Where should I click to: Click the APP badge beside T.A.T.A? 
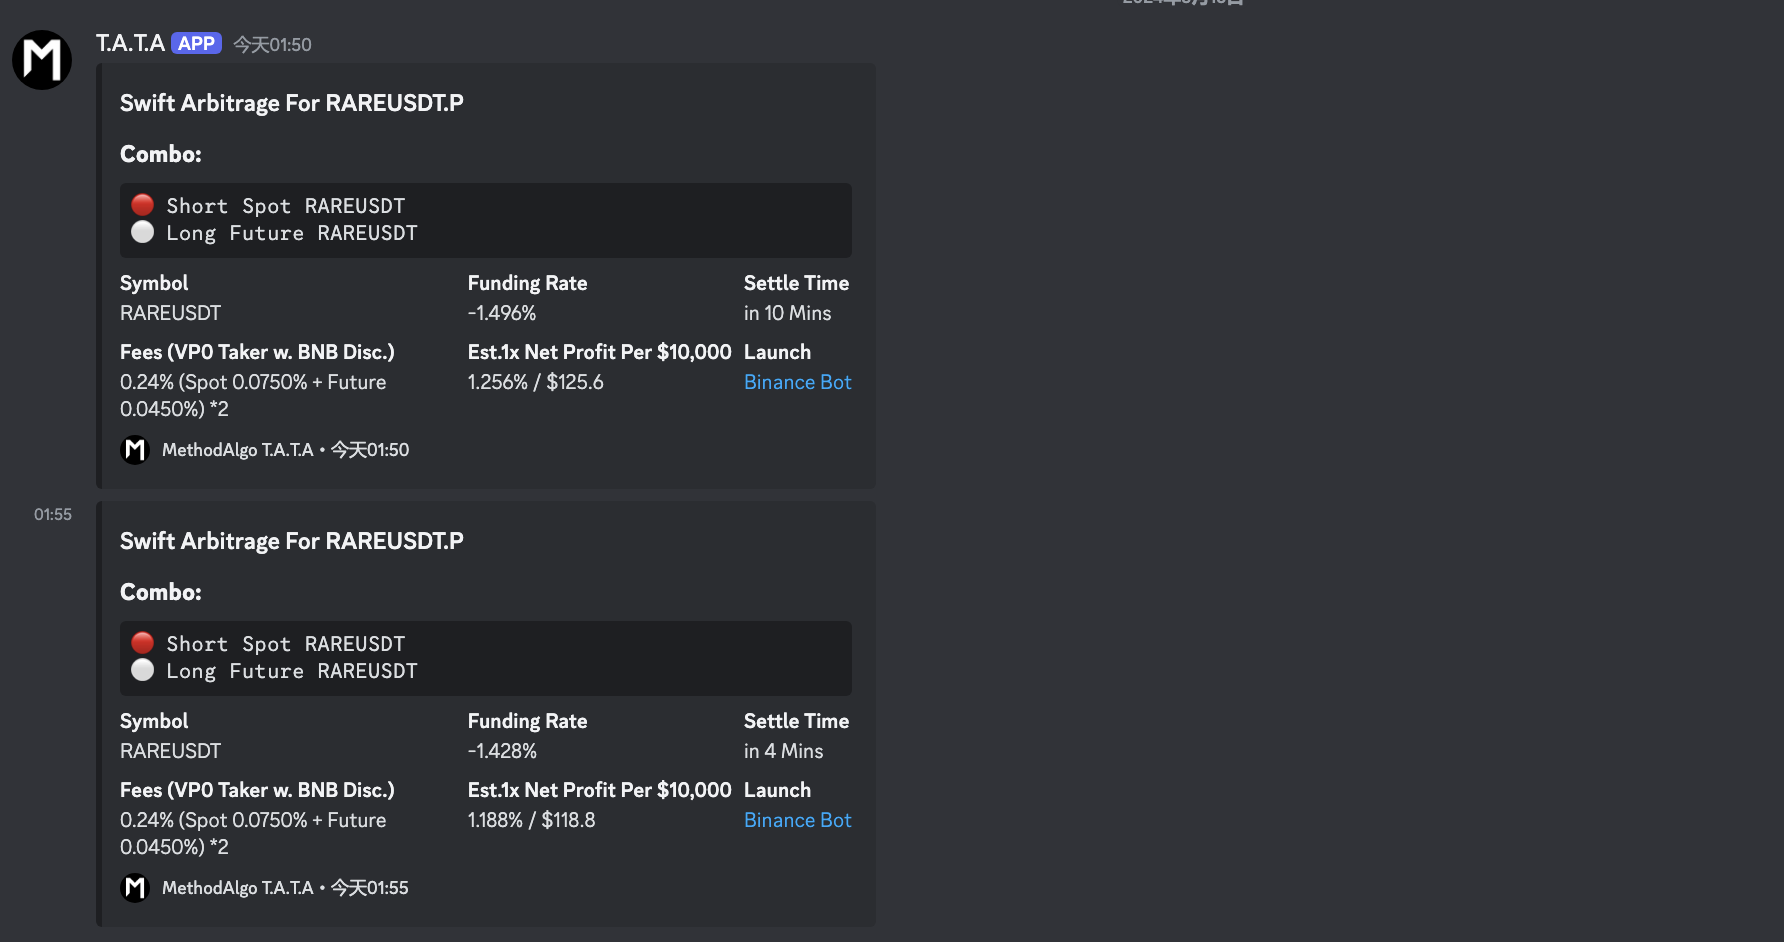point(196,43)
